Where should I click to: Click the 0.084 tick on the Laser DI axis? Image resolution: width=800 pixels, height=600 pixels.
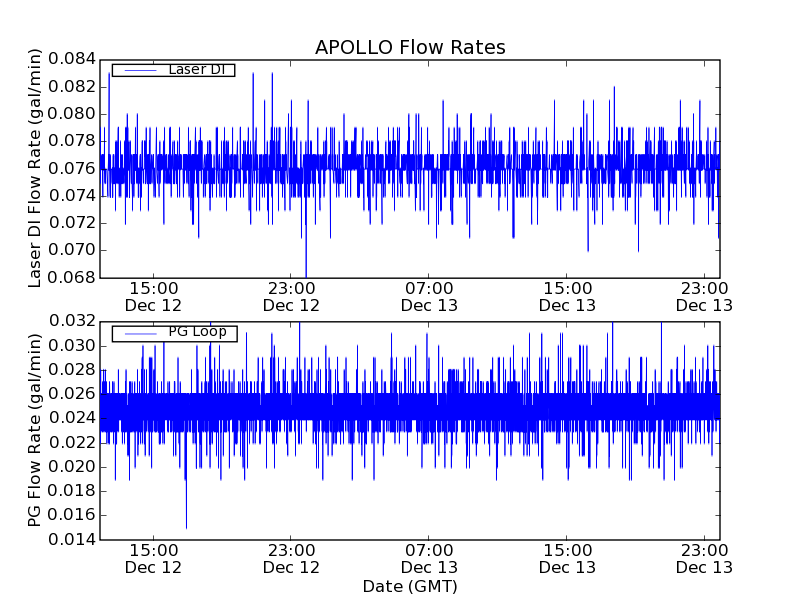pos(72,59)
